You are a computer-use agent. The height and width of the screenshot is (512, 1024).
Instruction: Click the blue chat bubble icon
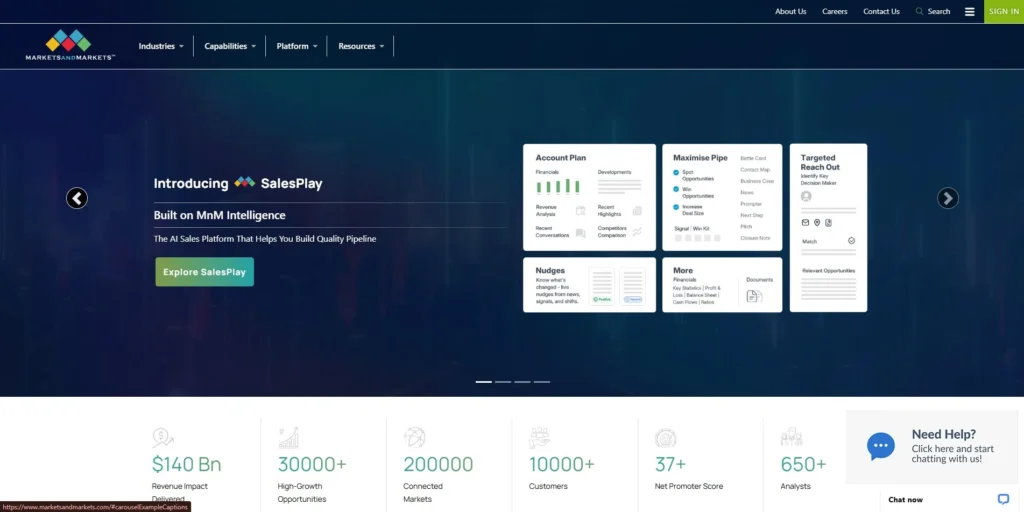[x=880, y=446]
